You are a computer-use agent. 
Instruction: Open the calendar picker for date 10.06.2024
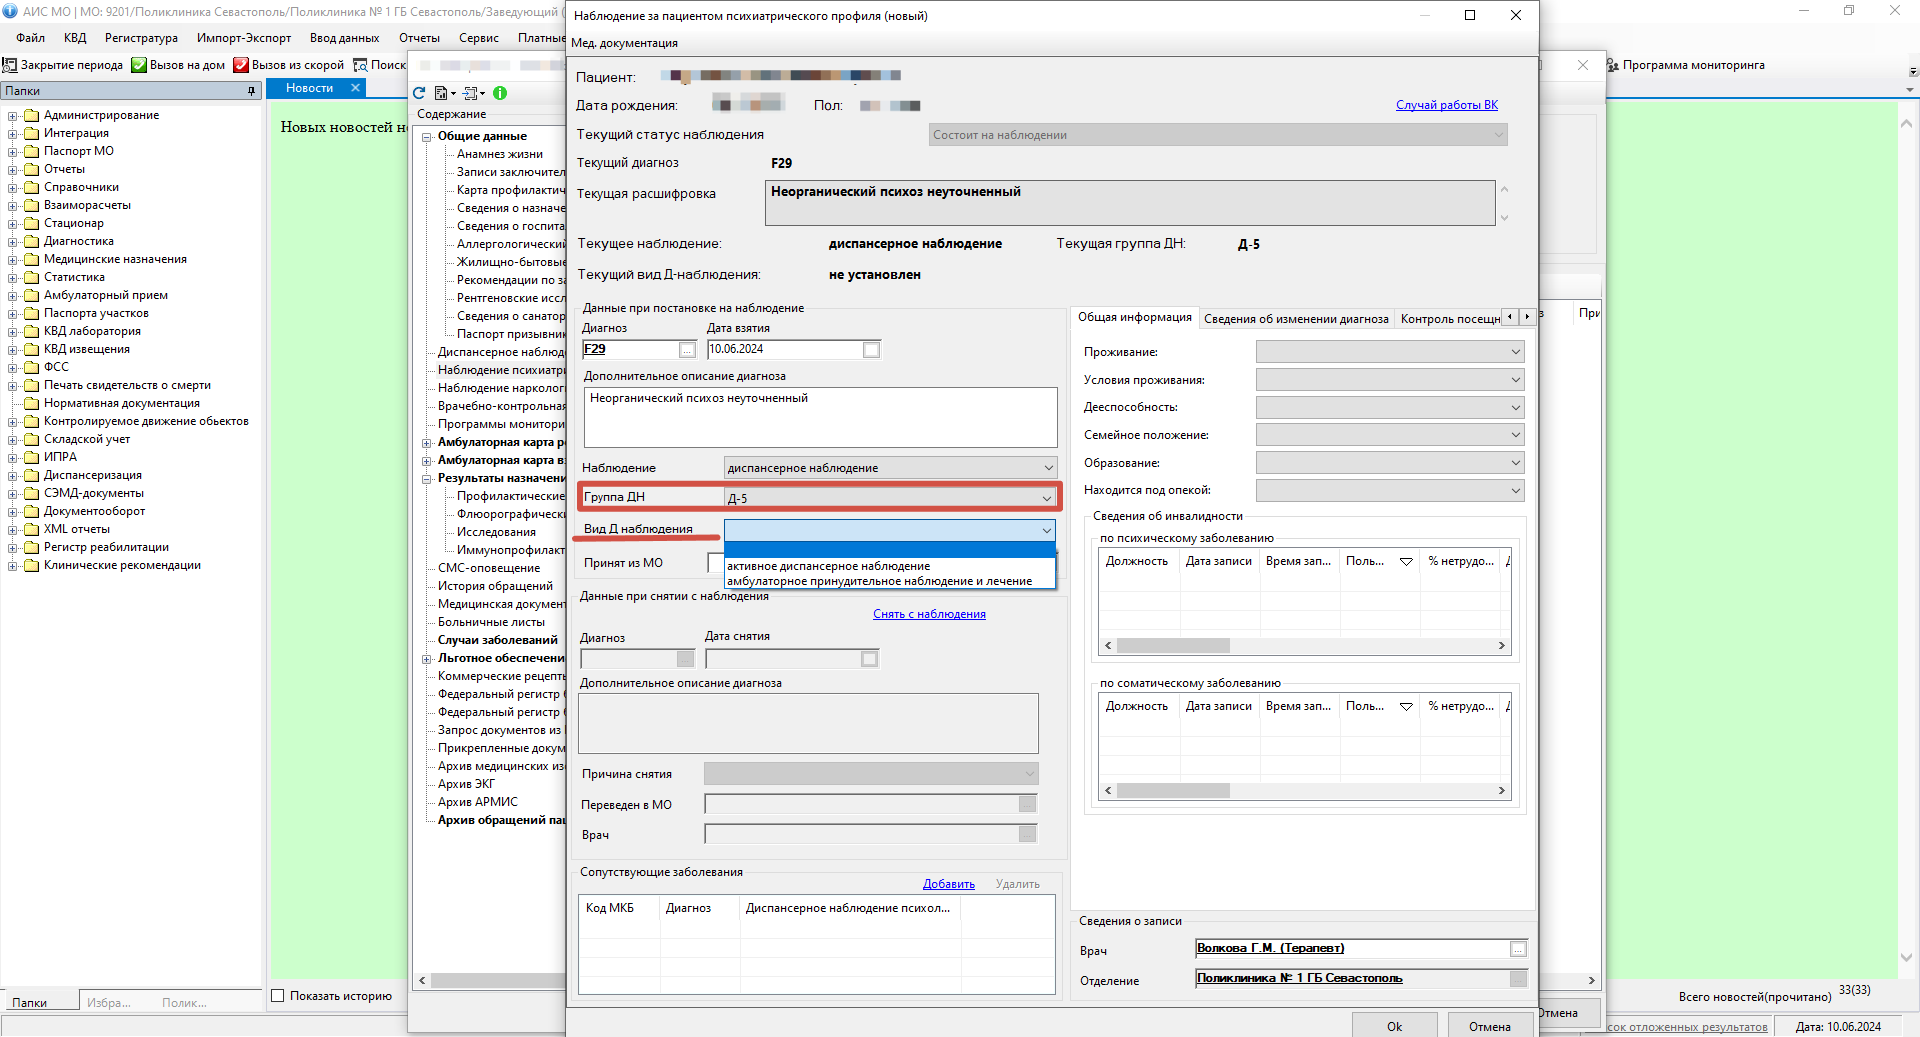click(x=871, y=350)
